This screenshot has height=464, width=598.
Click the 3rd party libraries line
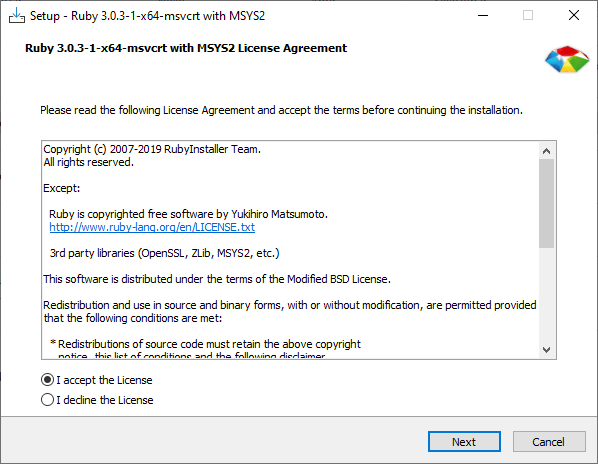[x=164, y=253]
